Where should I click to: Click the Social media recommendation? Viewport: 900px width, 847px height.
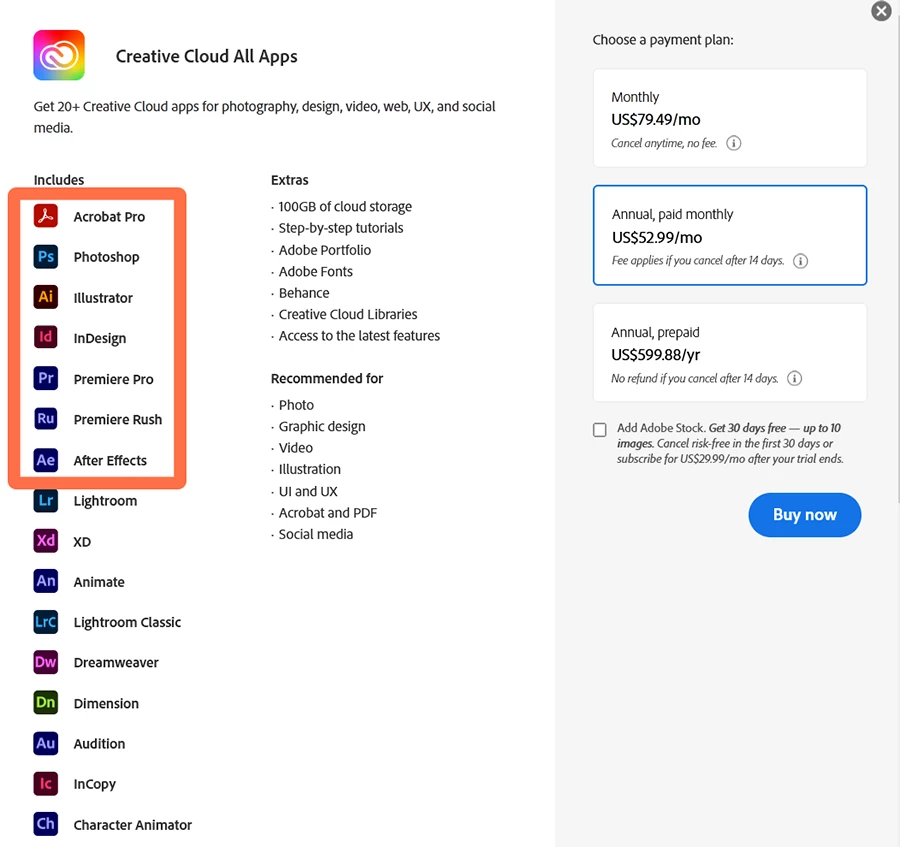point(316,534)
